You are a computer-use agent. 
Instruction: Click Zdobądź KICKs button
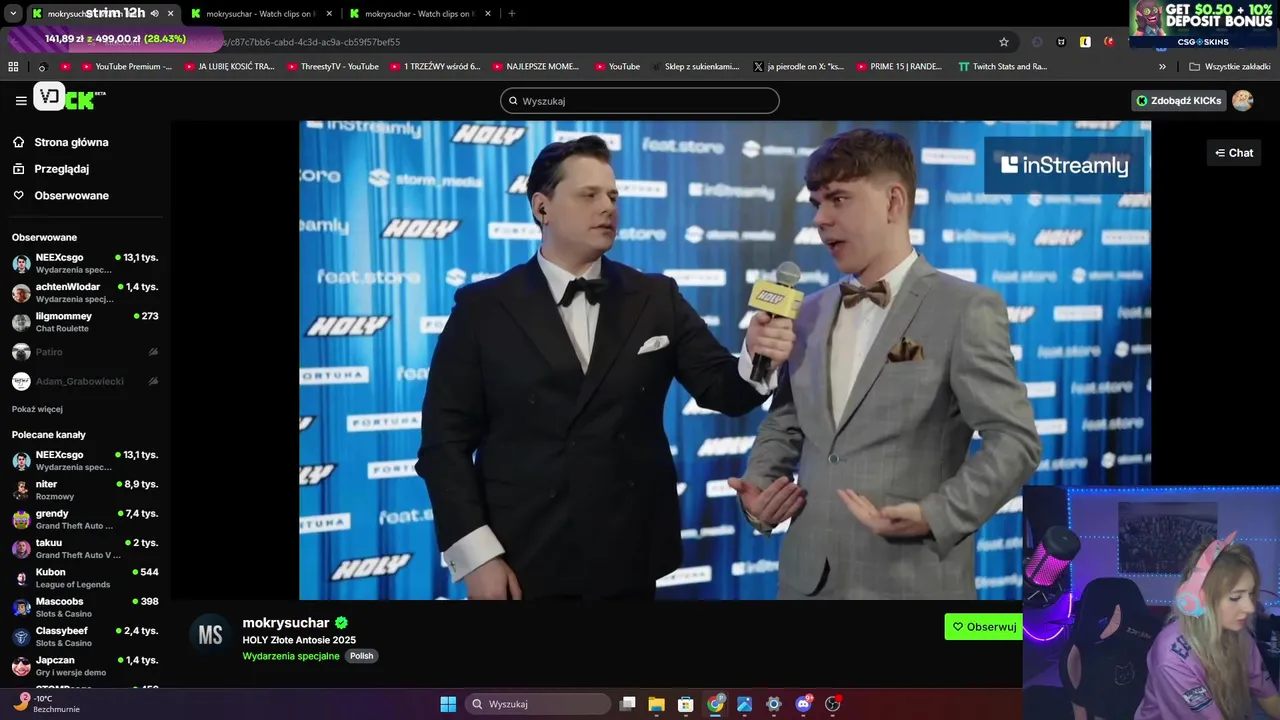1178,100
